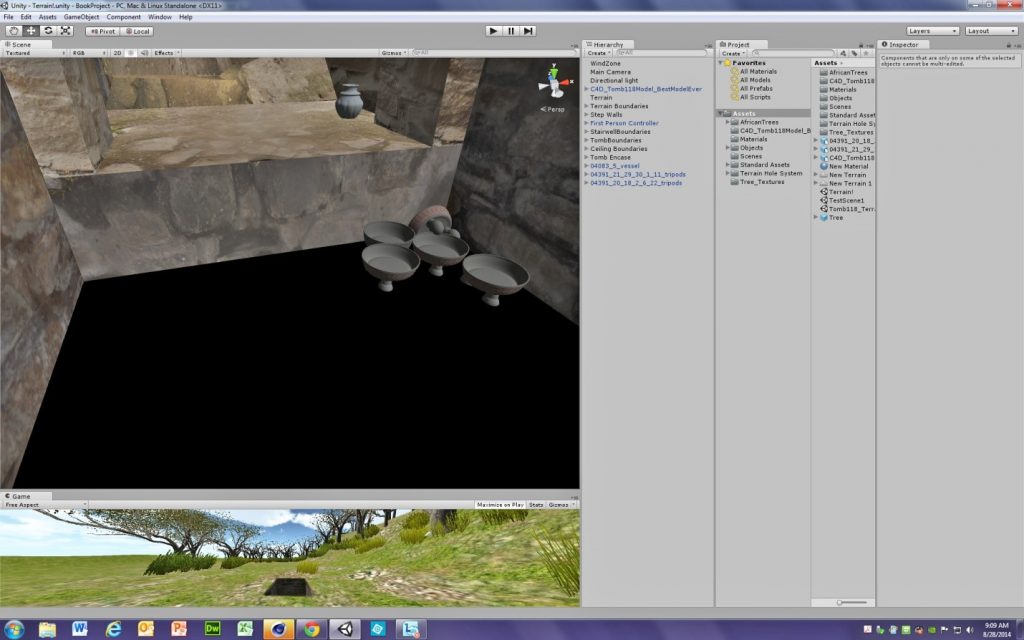Viewport: 1024px width, 640px height.
Task: Open the Layers dropdown
Action: coord(932,31)
